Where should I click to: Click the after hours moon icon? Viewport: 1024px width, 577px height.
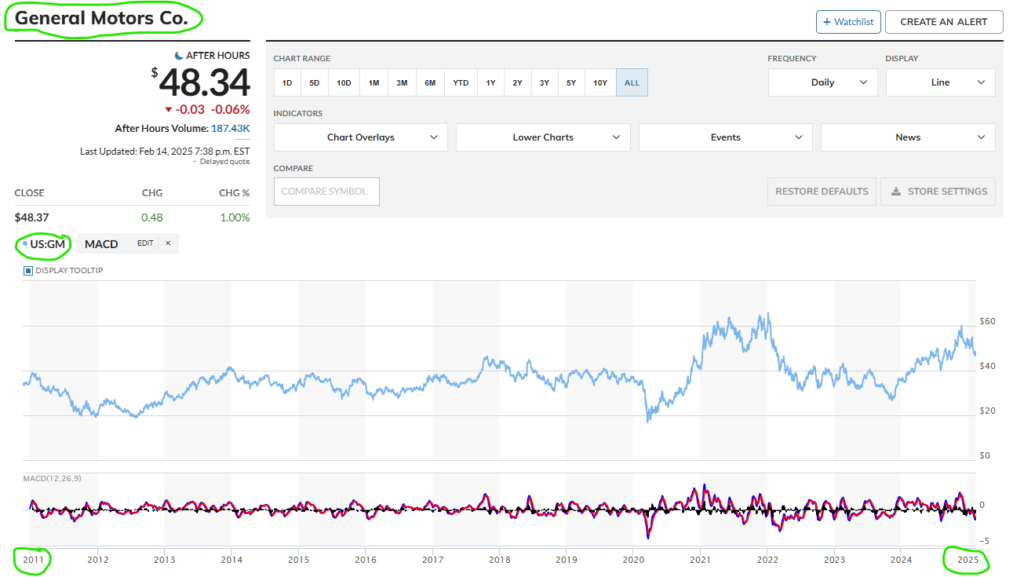178,55
